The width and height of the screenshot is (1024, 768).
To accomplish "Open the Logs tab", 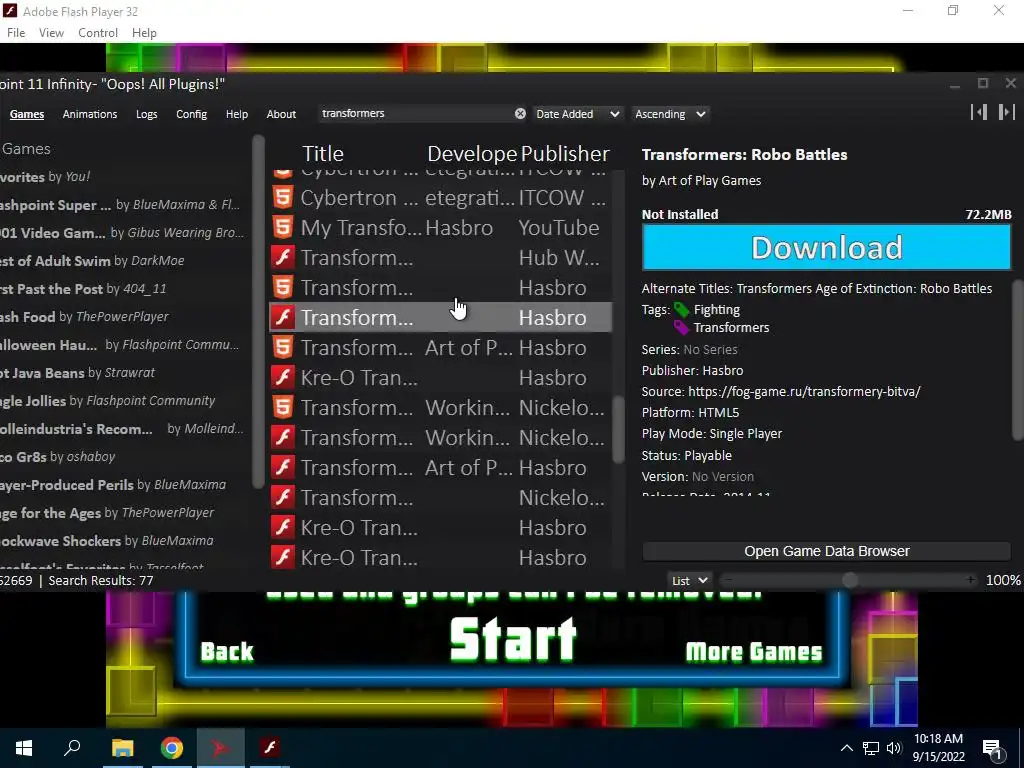I will click(x=146, y=114).
